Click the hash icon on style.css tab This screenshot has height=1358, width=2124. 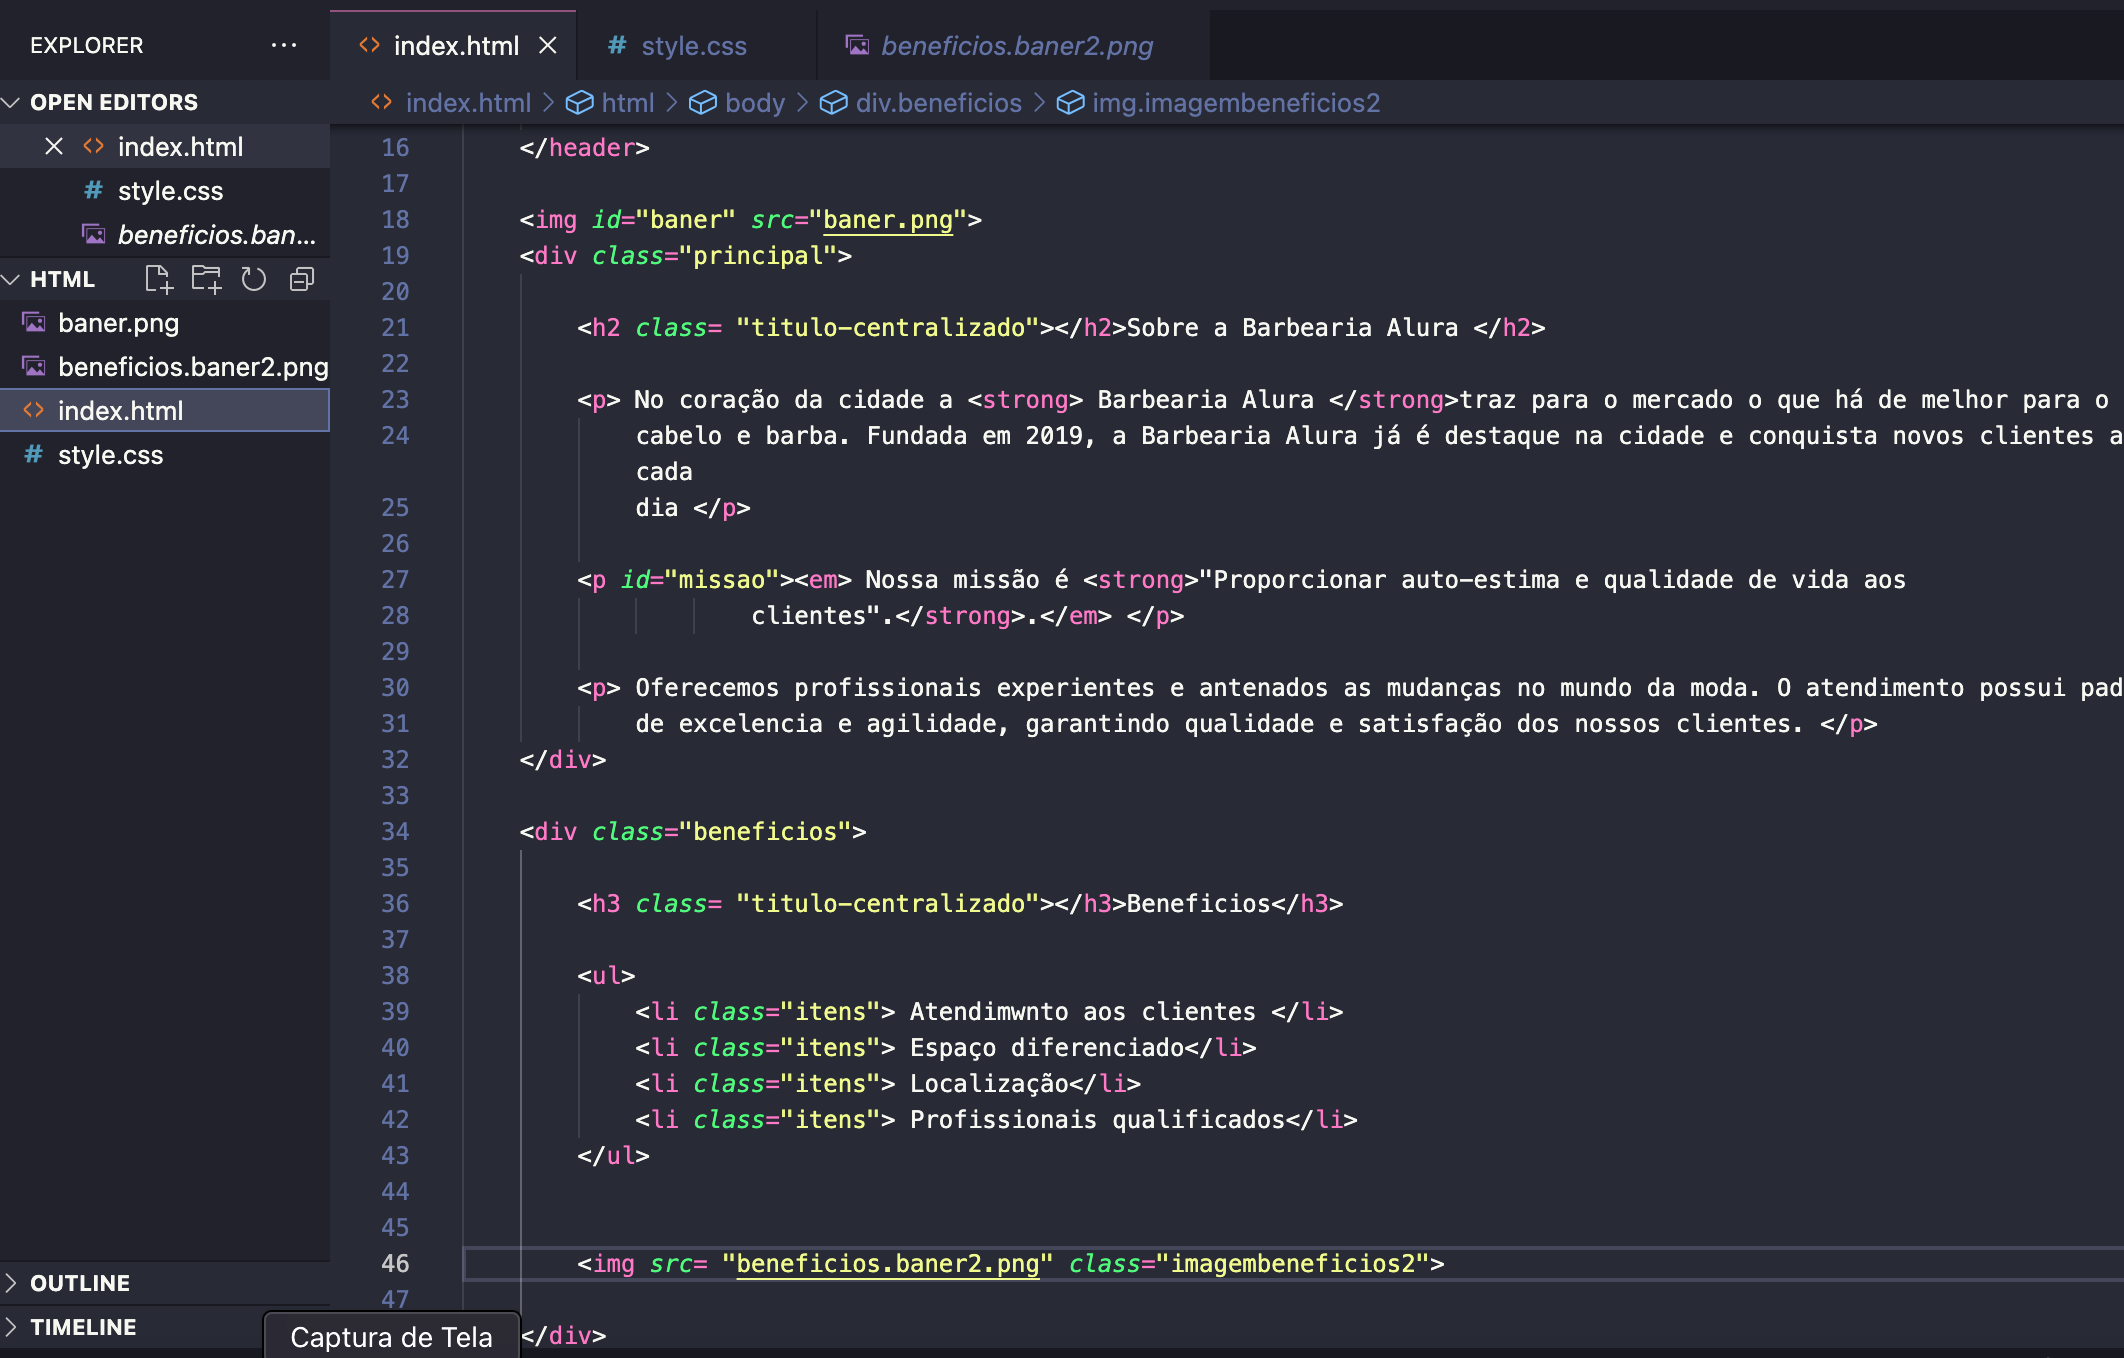click(617, 45)
